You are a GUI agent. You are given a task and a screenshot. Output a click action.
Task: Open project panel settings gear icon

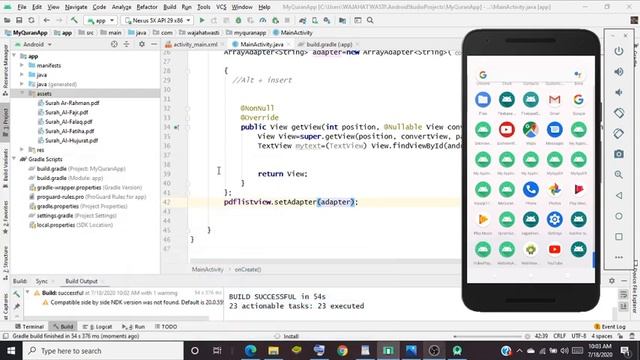click(142, 44)
